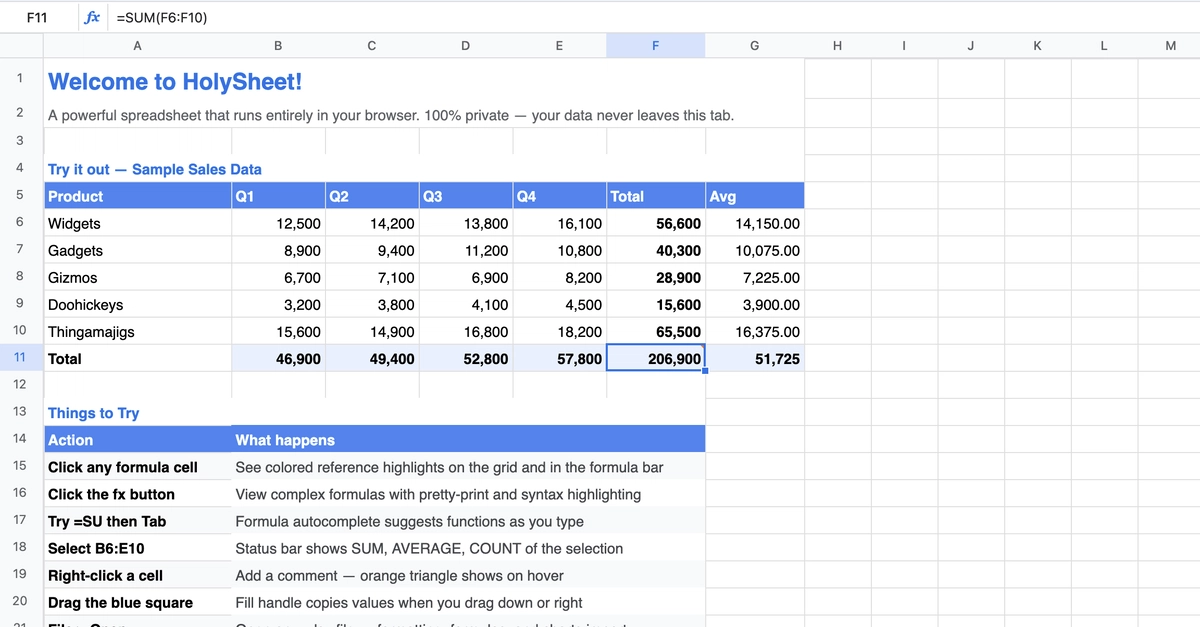Click the 'Click any formula cell' cell
1200x627 pixels.
[x=138, y=466]
